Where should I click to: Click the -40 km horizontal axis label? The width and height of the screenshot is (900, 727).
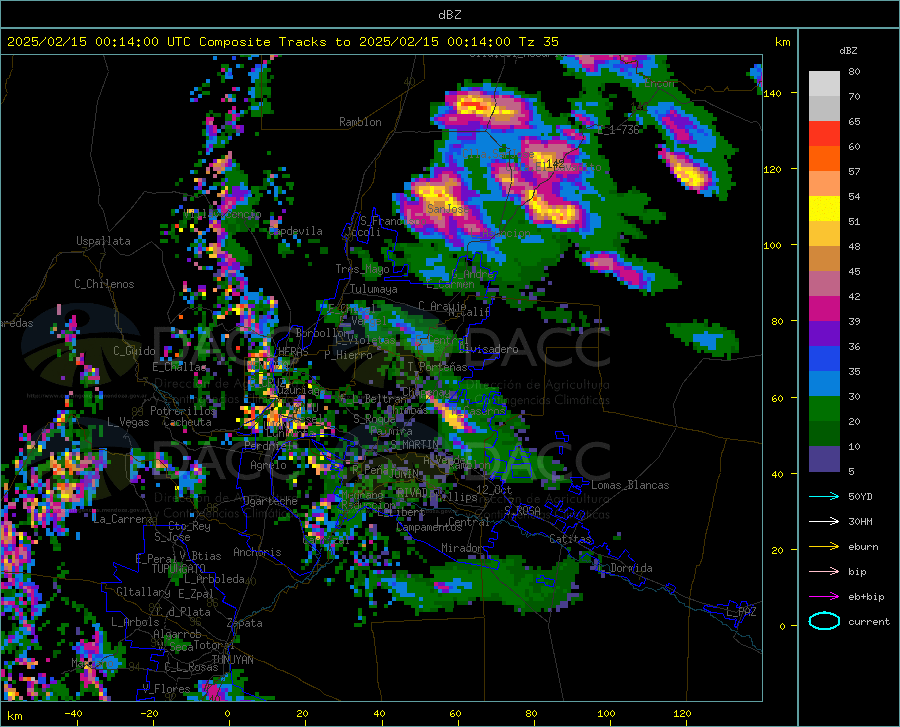[x=73, y=713]
